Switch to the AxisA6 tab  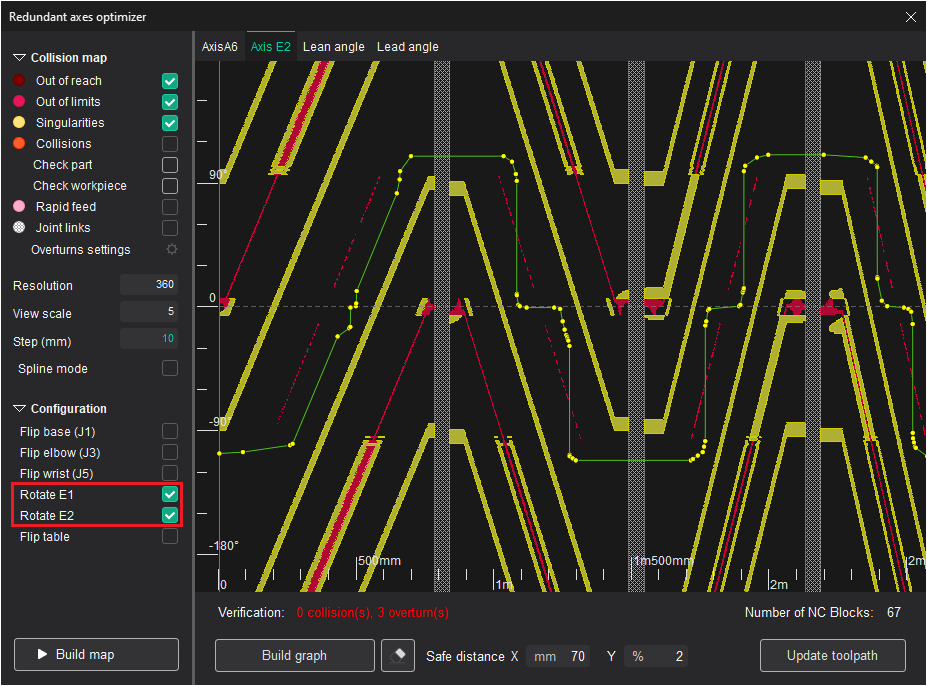(x=220, y=47)
